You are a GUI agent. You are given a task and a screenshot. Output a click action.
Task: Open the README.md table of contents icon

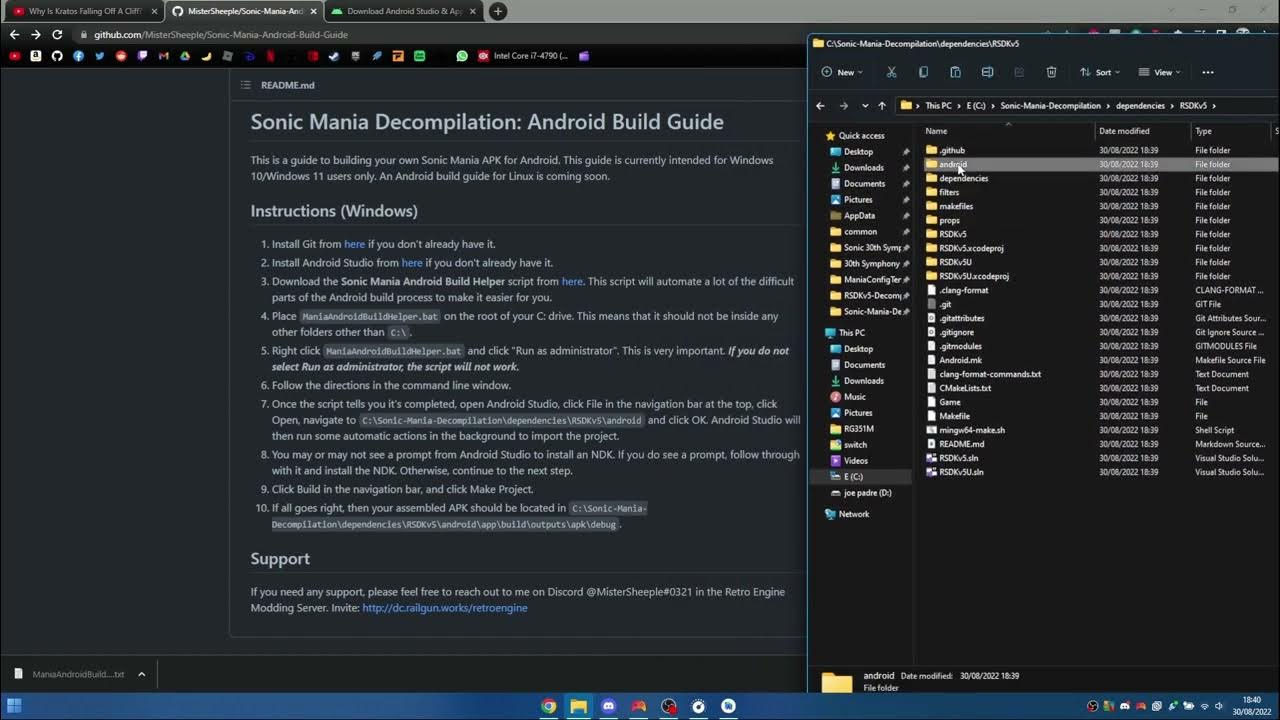coord(245,85)
